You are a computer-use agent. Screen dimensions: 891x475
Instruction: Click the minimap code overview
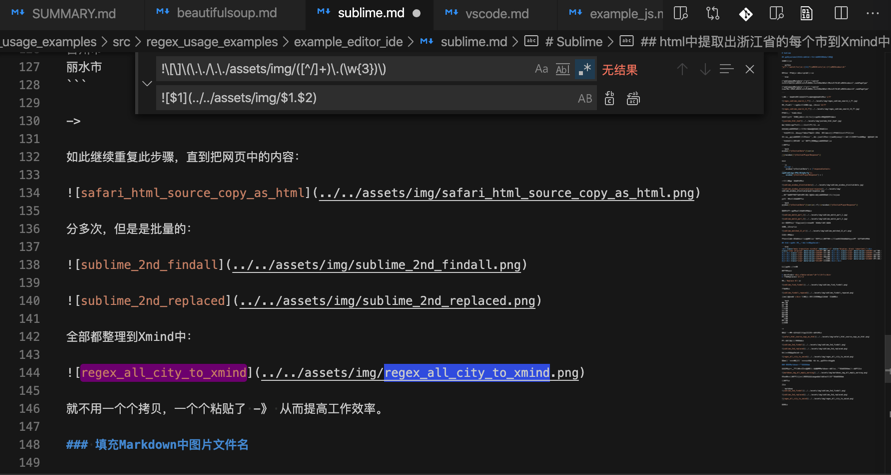click(831, 227)
